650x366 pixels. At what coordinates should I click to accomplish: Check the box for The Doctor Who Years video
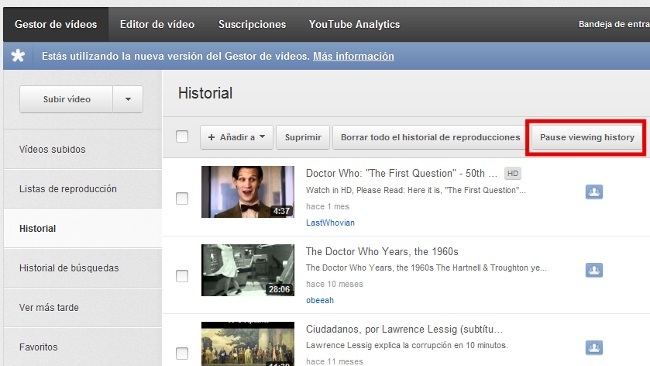182,276
